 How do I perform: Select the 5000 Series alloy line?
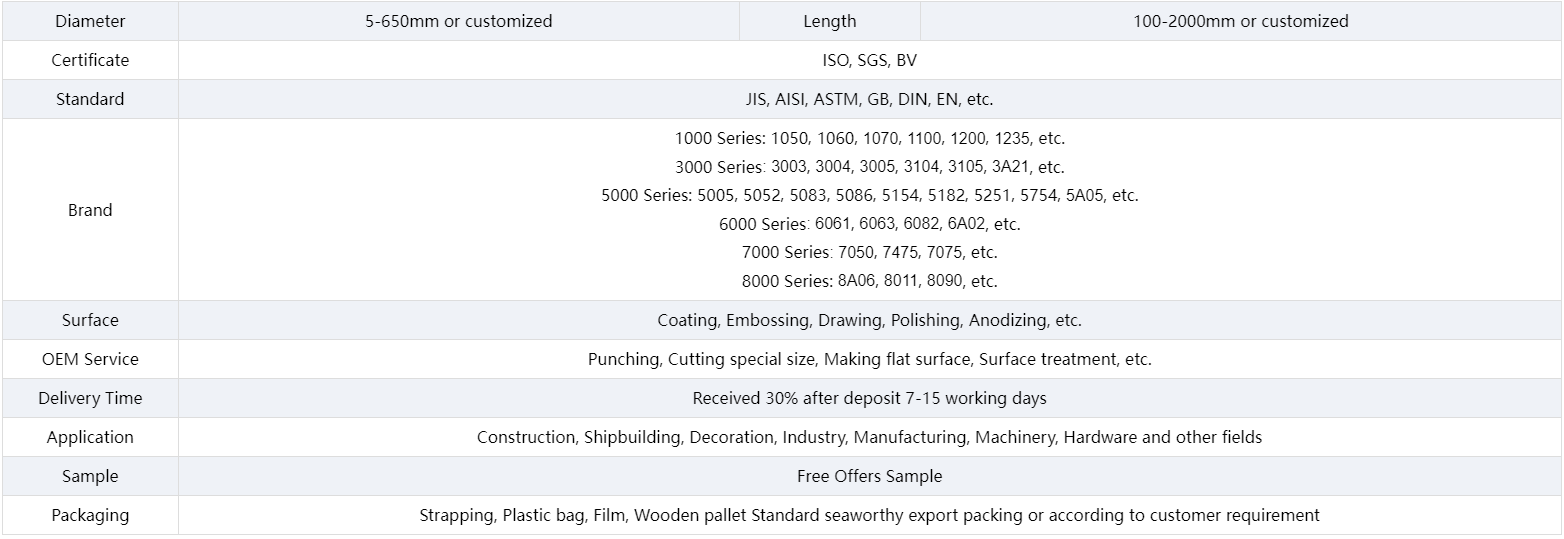click(869, 195)
